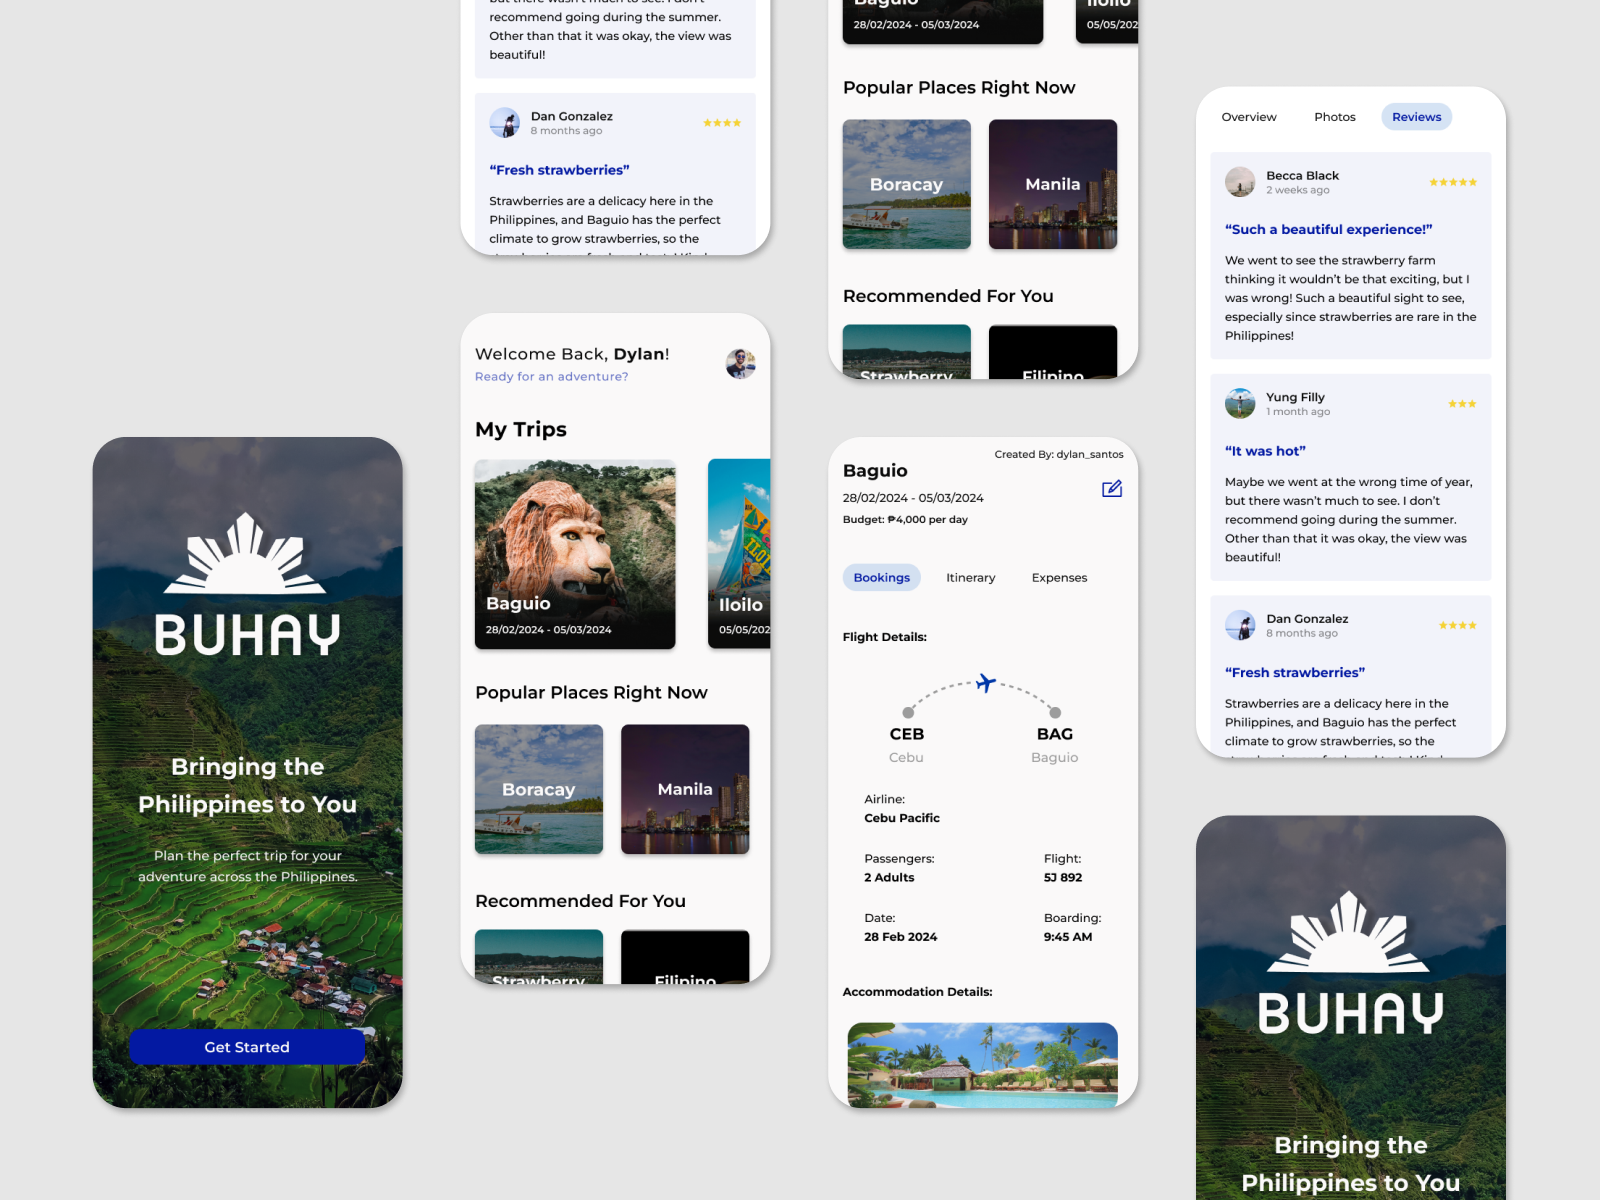
Task: Click the "Cebu Pacific" airline value
Action: (902, 818)
